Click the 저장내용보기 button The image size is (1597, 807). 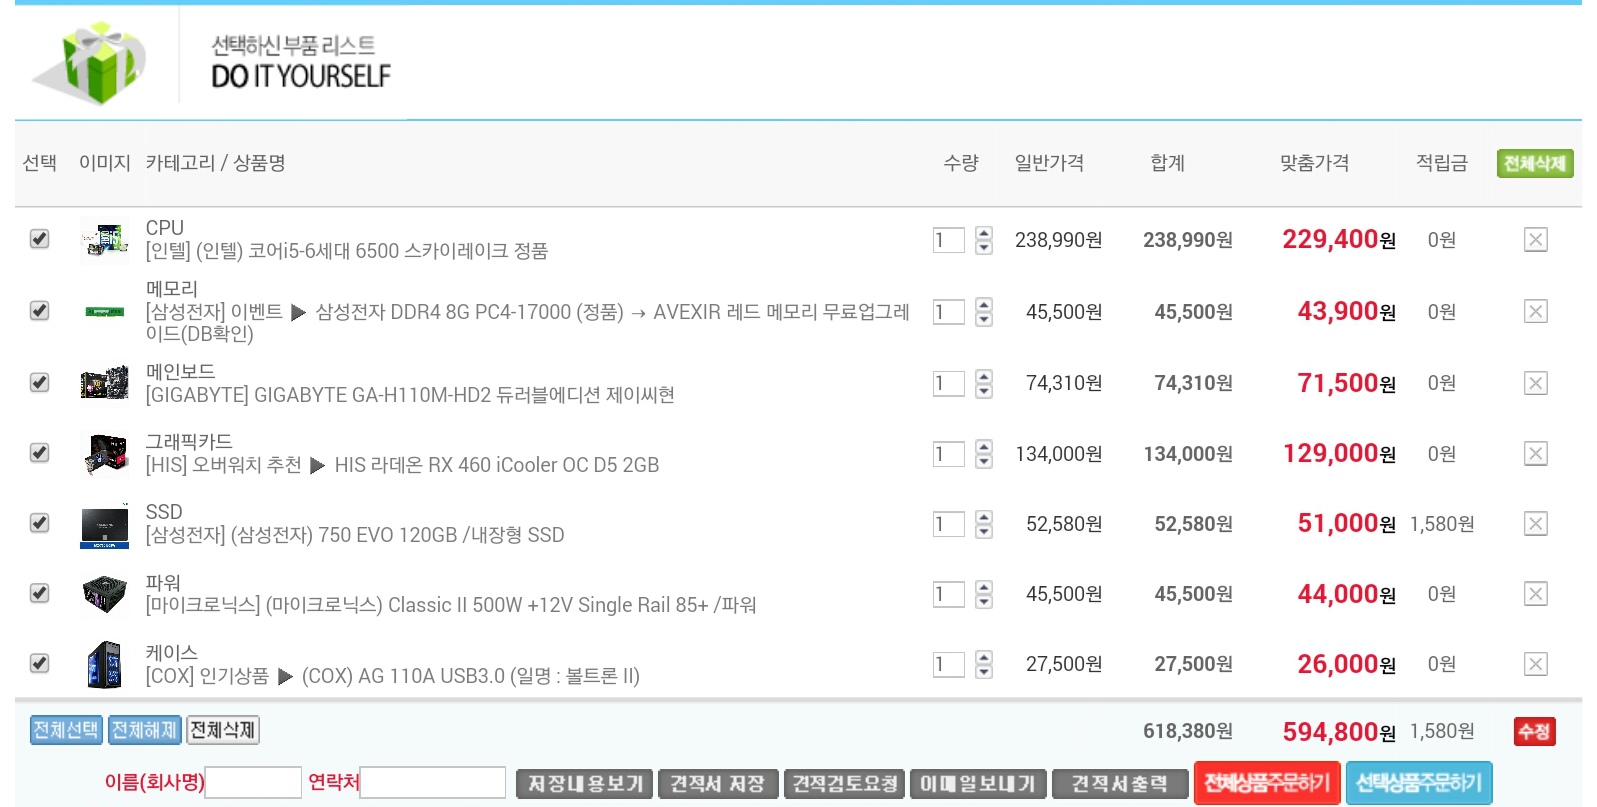585,784
